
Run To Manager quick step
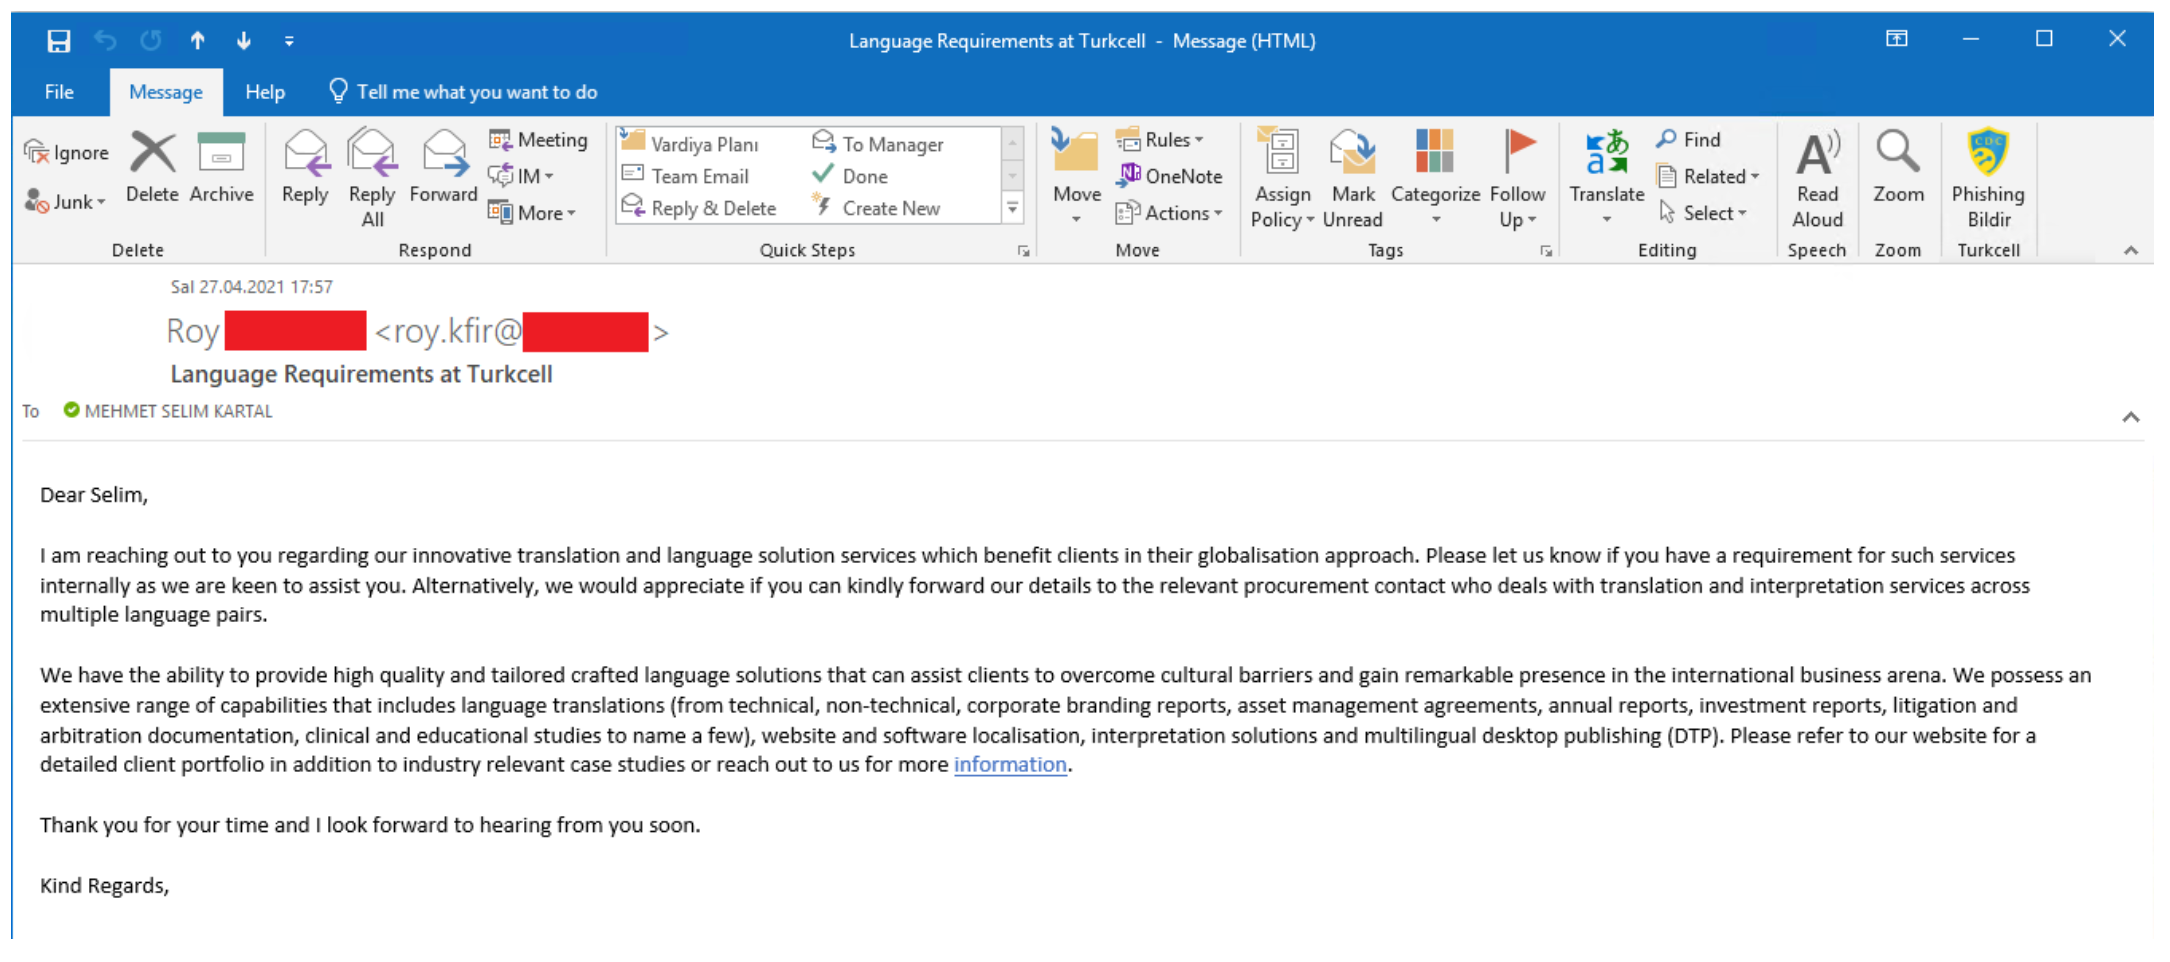click(878, 144)
